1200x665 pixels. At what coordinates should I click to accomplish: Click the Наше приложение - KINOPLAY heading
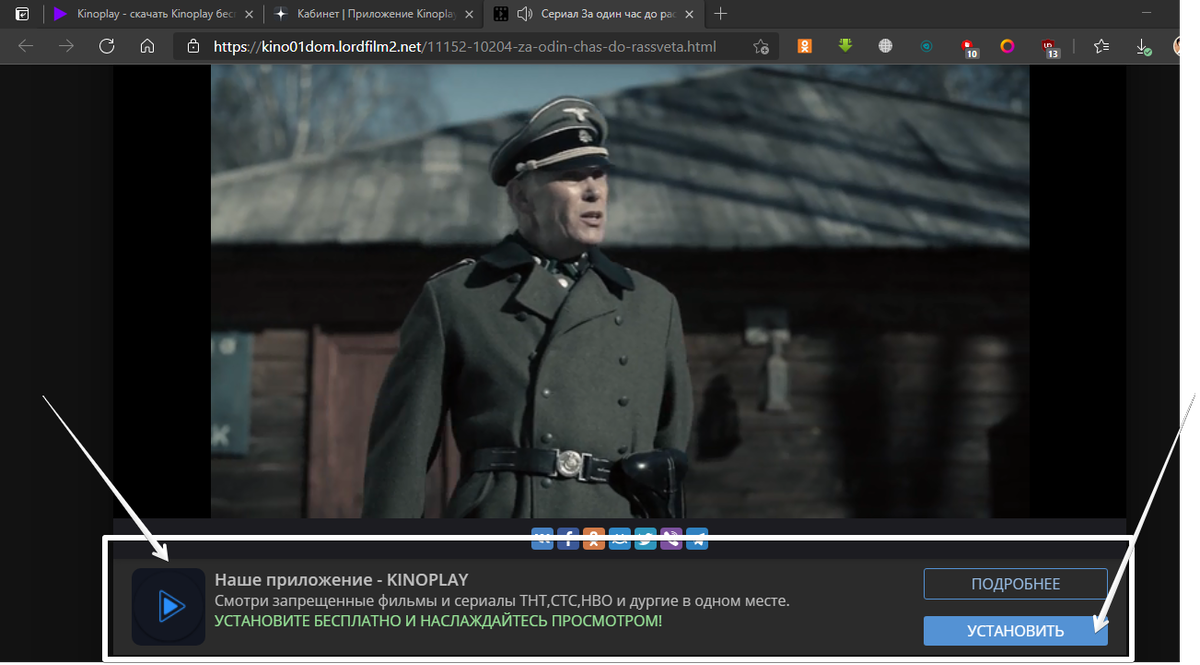tap(342, 580)
